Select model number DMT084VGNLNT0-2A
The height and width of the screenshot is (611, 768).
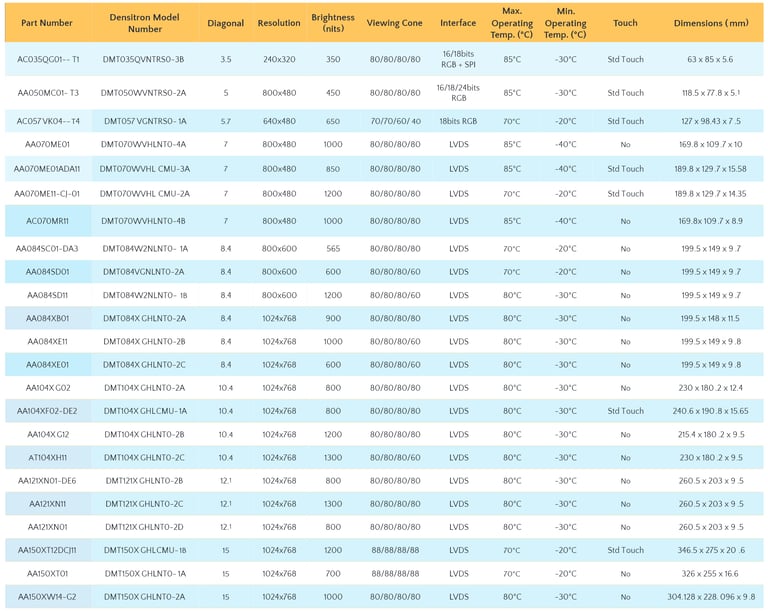pos(144,271)
